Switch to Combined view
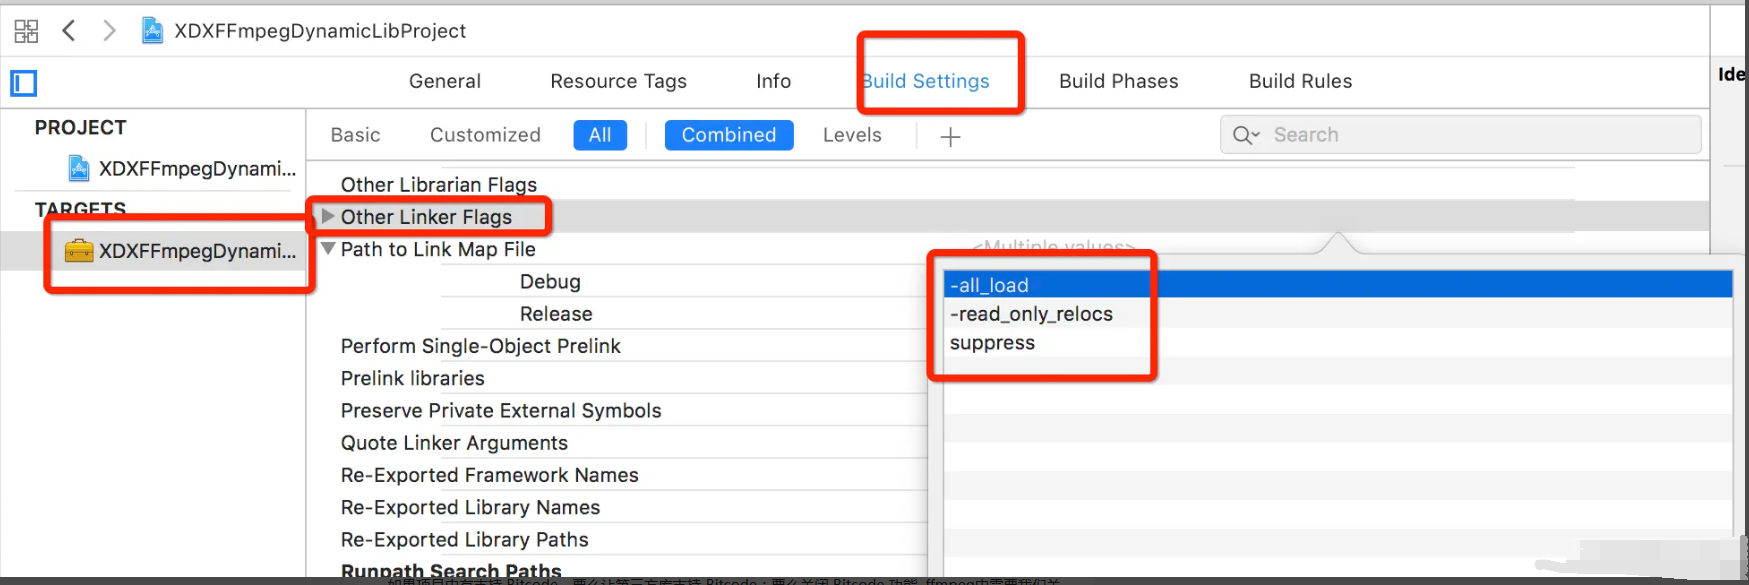Screen dimensions: 1749x585 point(729,135)
